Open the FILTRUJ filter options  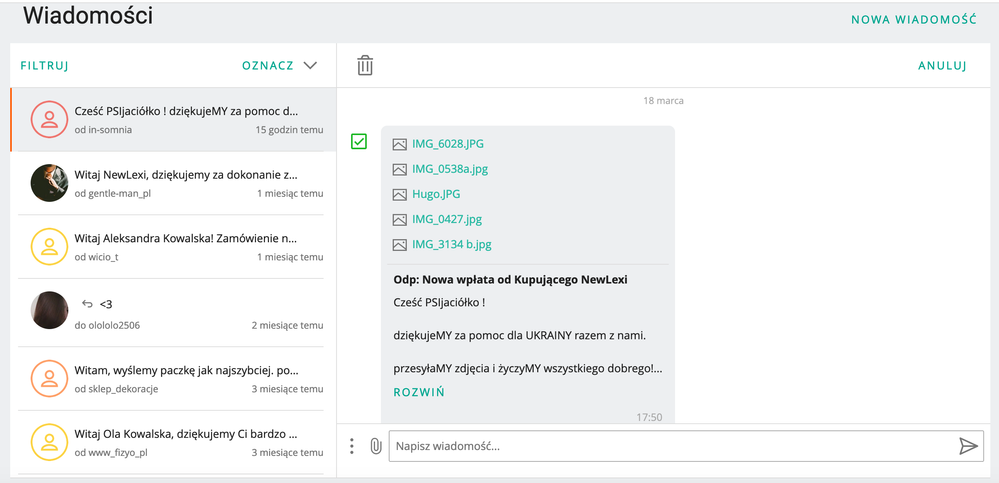[x=45, y=66]
